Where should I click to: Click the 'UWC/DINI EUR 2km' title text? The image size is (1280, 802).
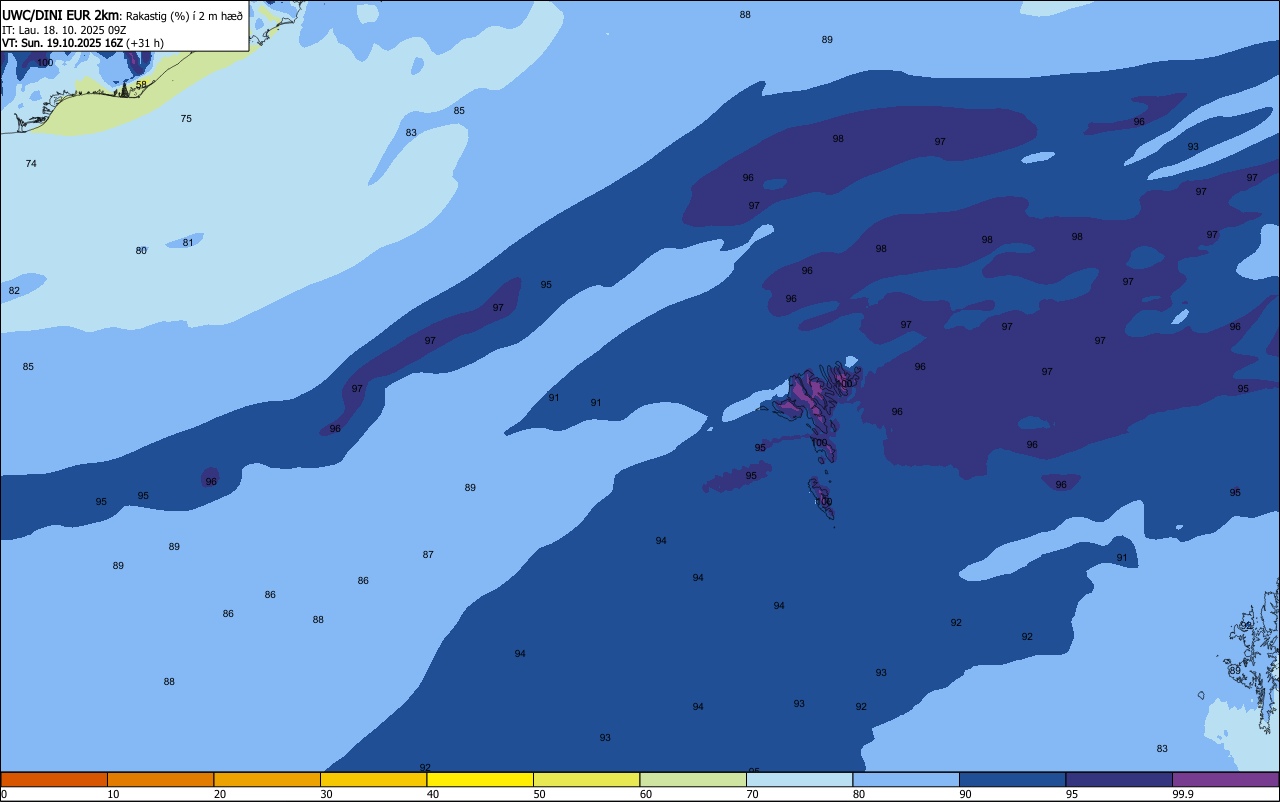pyautogui.click(x=61, y=15)
